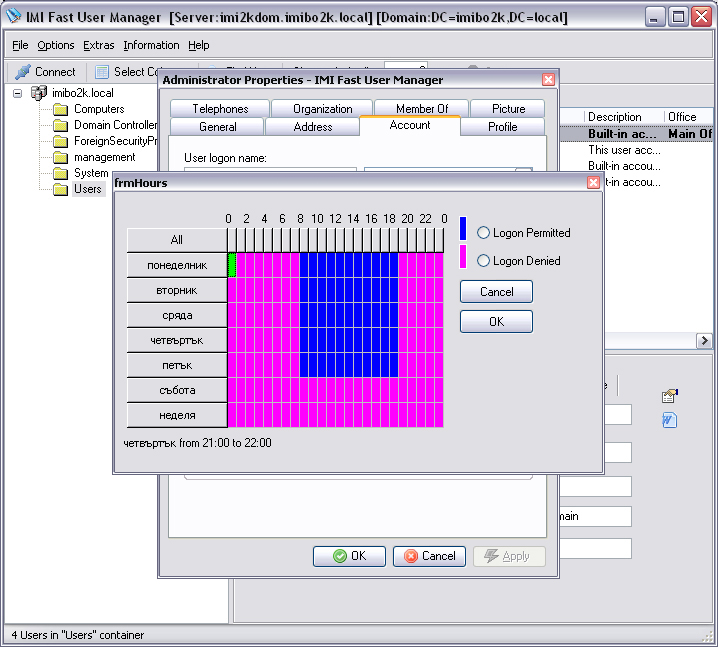
Task: Click the Domain Controllers folder icon
Action: [x=60, y=125]
